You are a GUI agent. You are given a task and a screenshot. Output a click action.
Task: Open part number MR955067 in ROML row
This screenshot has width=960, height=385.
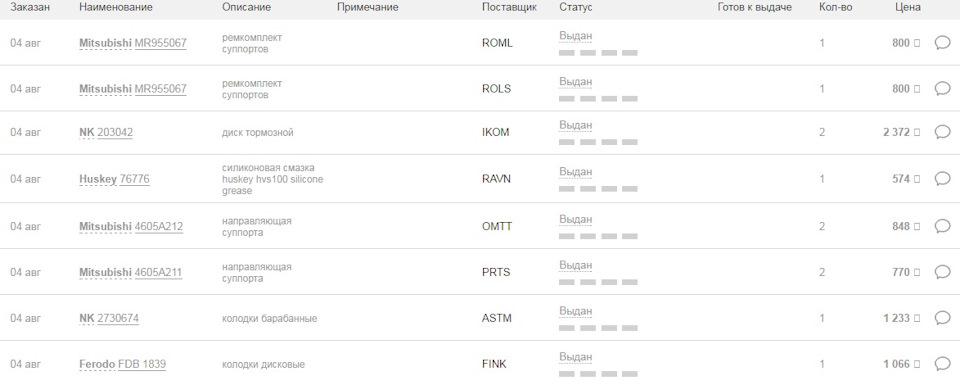coord(160,43)
